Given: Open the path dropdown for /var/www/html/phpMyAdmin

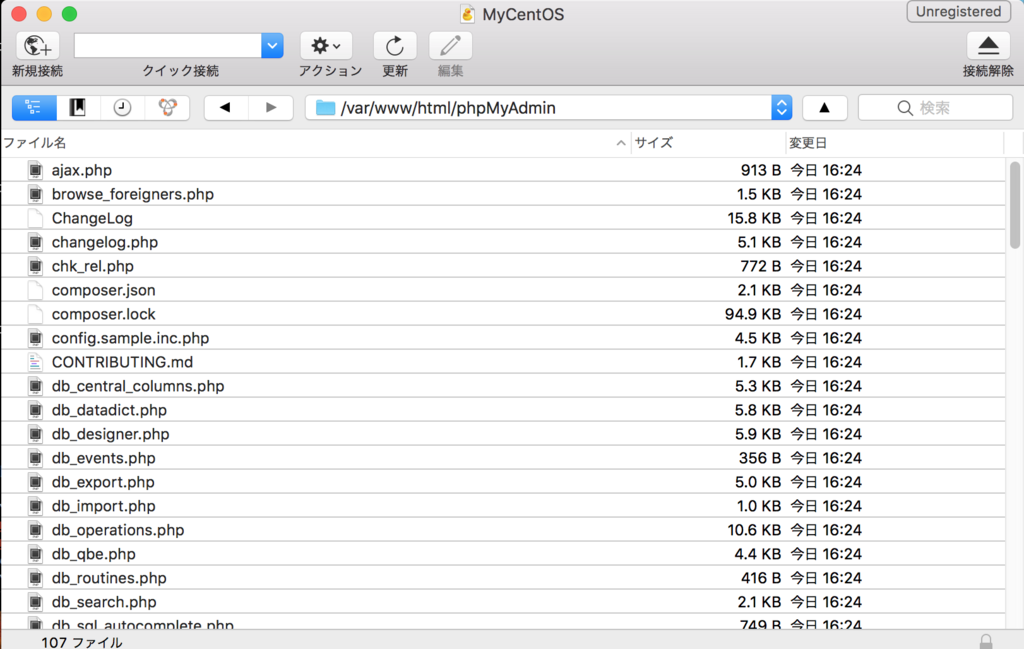Looking at the screenshot, I should coord(781,108).
